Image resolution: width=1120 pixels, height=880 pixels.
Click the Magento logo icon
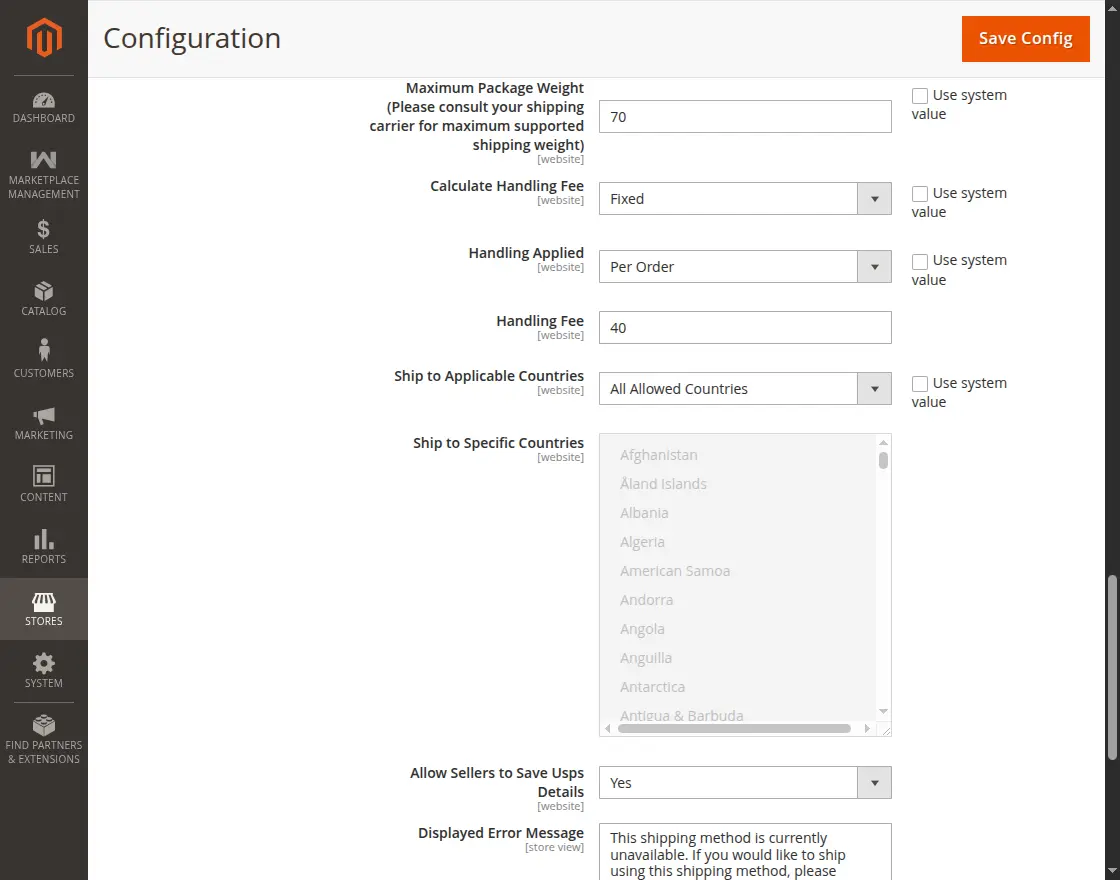(x=43, y=40)
